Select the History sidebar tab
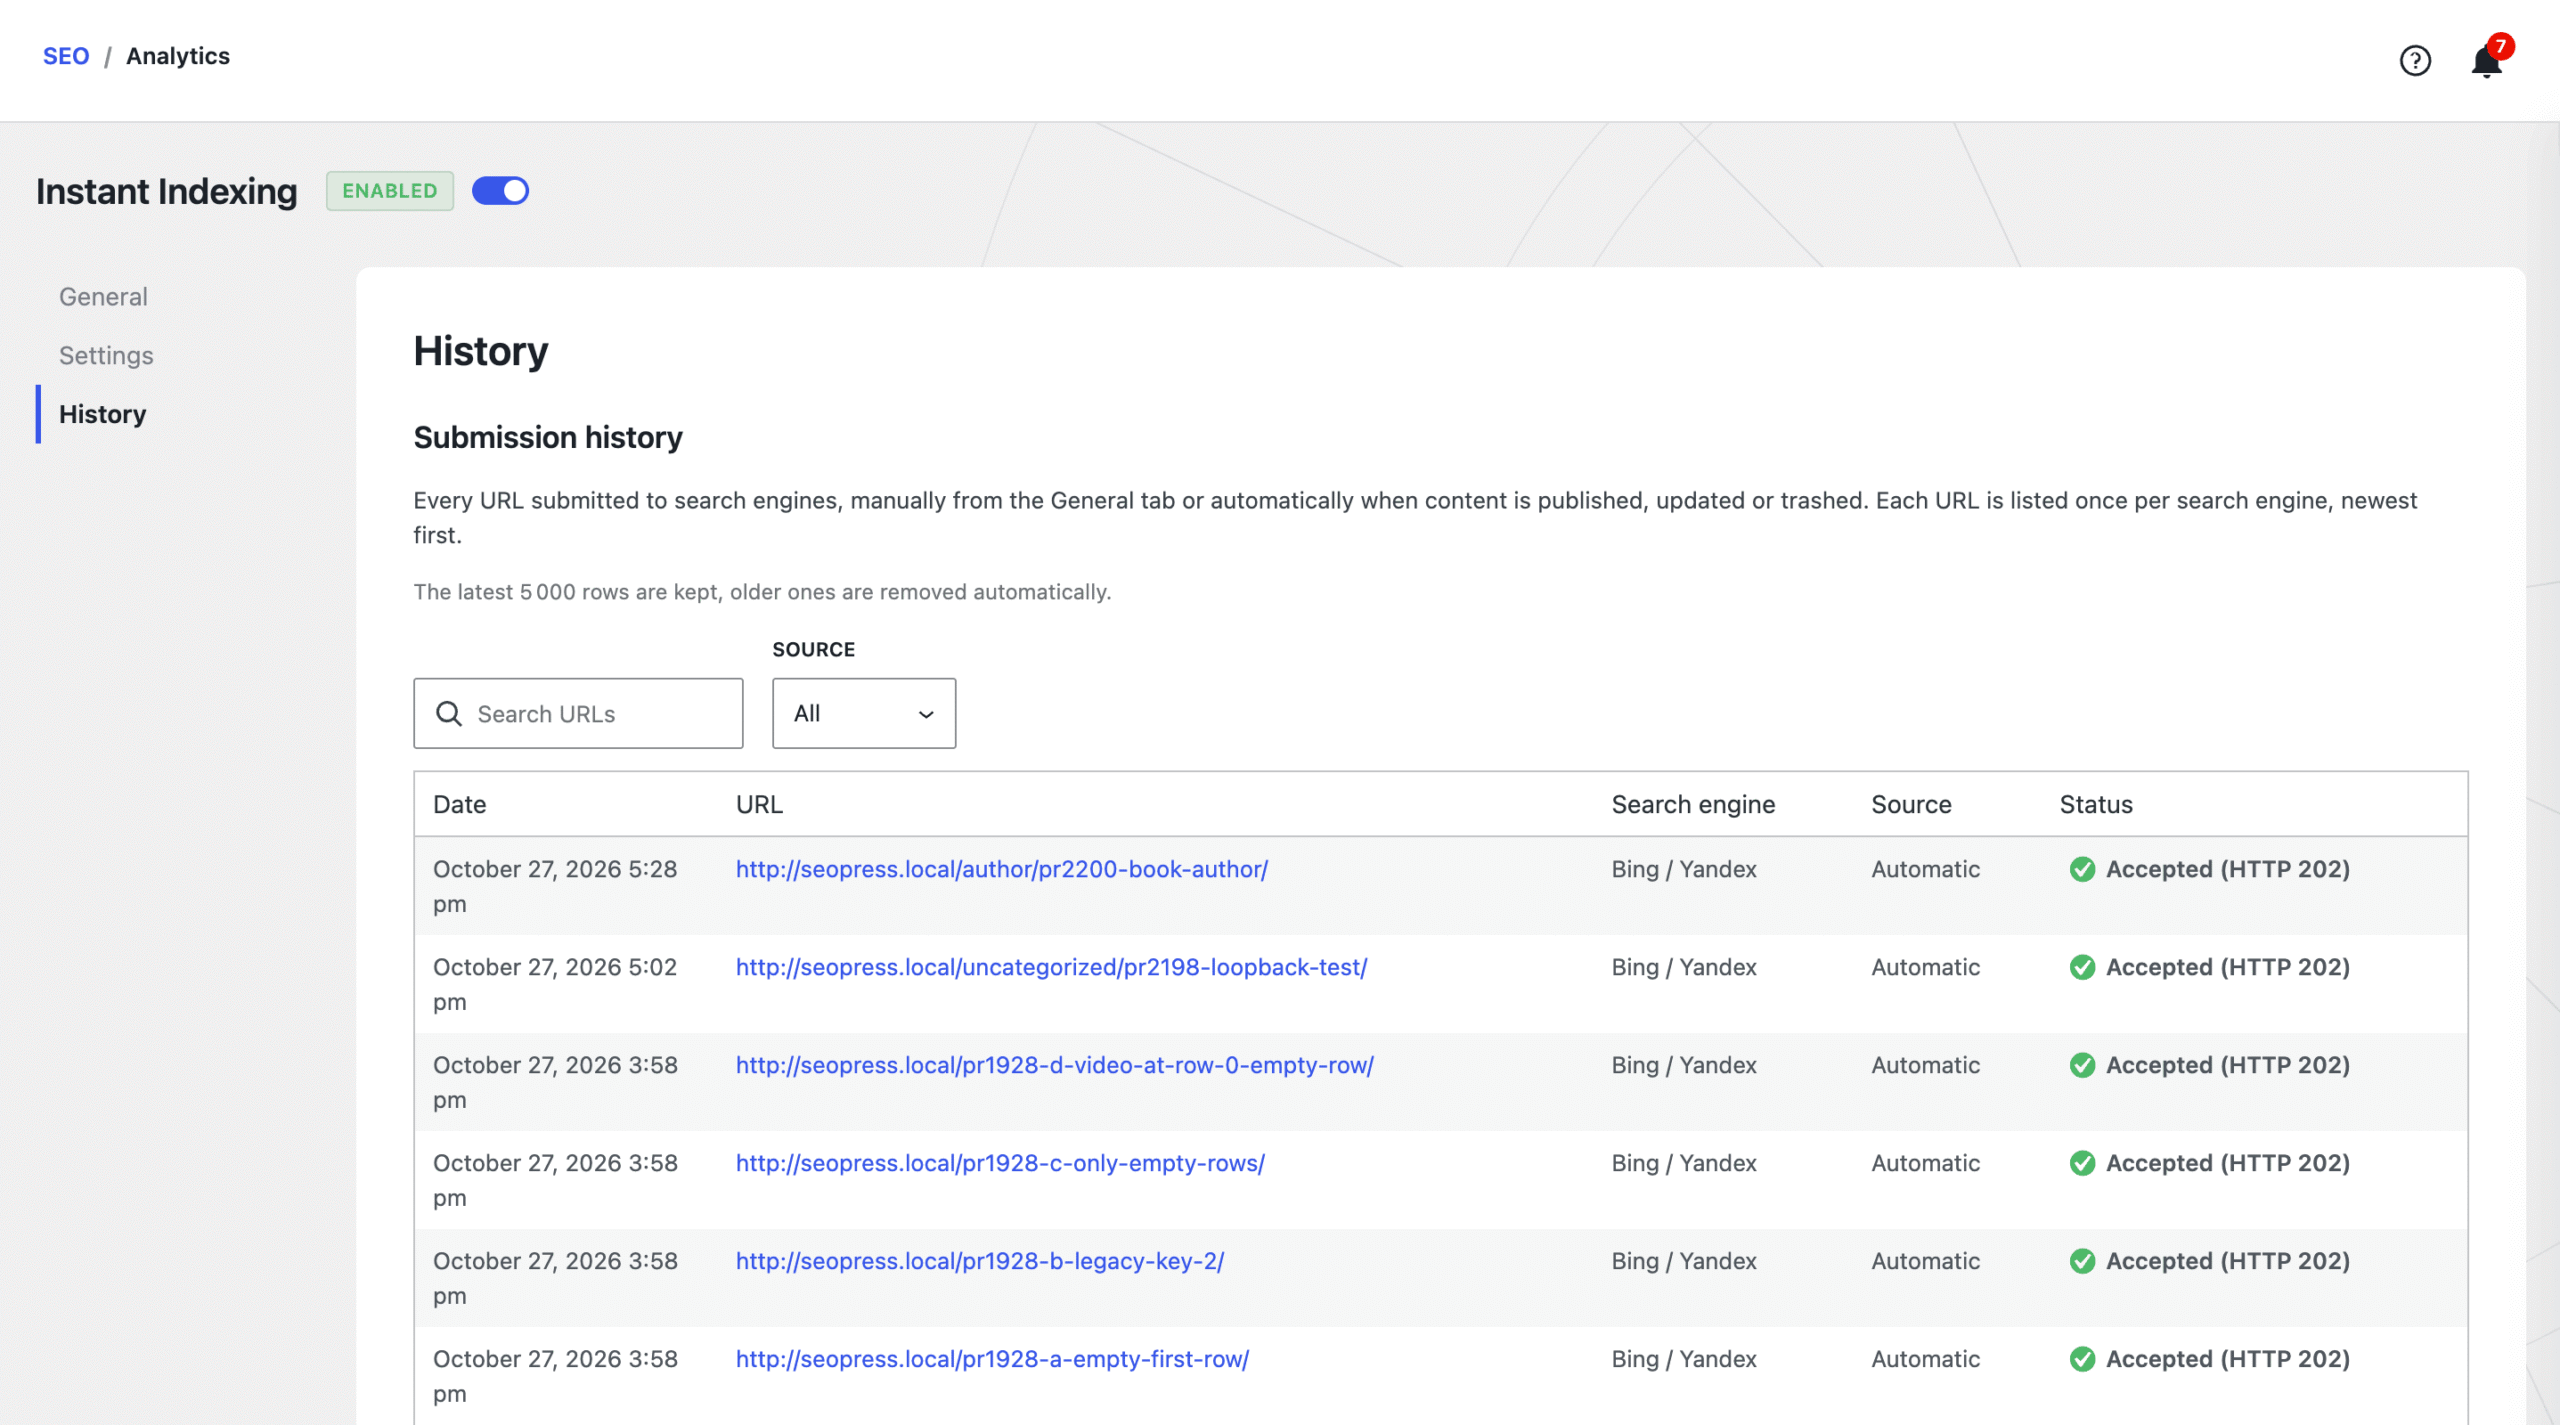The image size is (2560, 1425). 102,414
